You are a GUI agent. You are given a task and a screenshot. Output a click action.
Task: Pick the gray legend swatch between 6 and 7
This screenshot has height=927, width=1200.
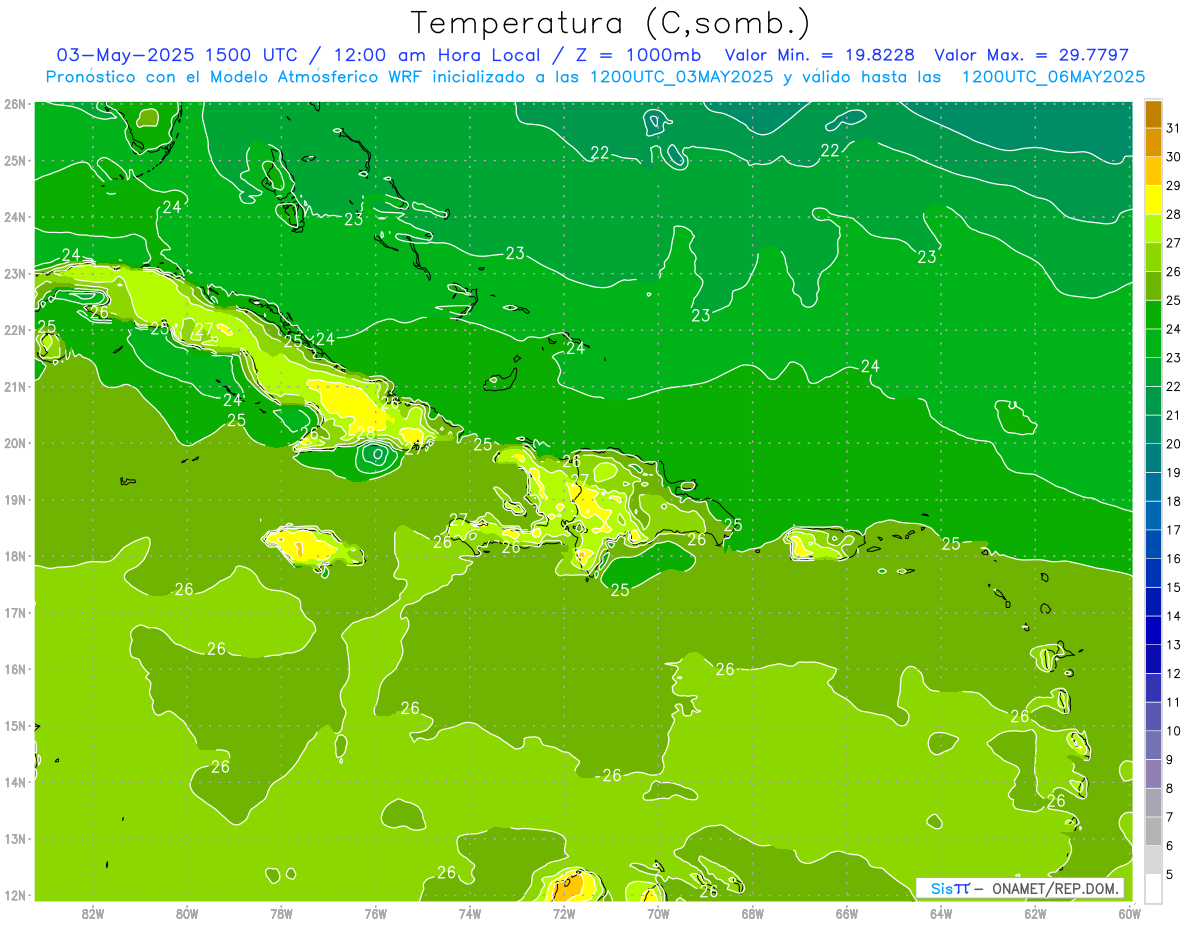click(1153, 831)
